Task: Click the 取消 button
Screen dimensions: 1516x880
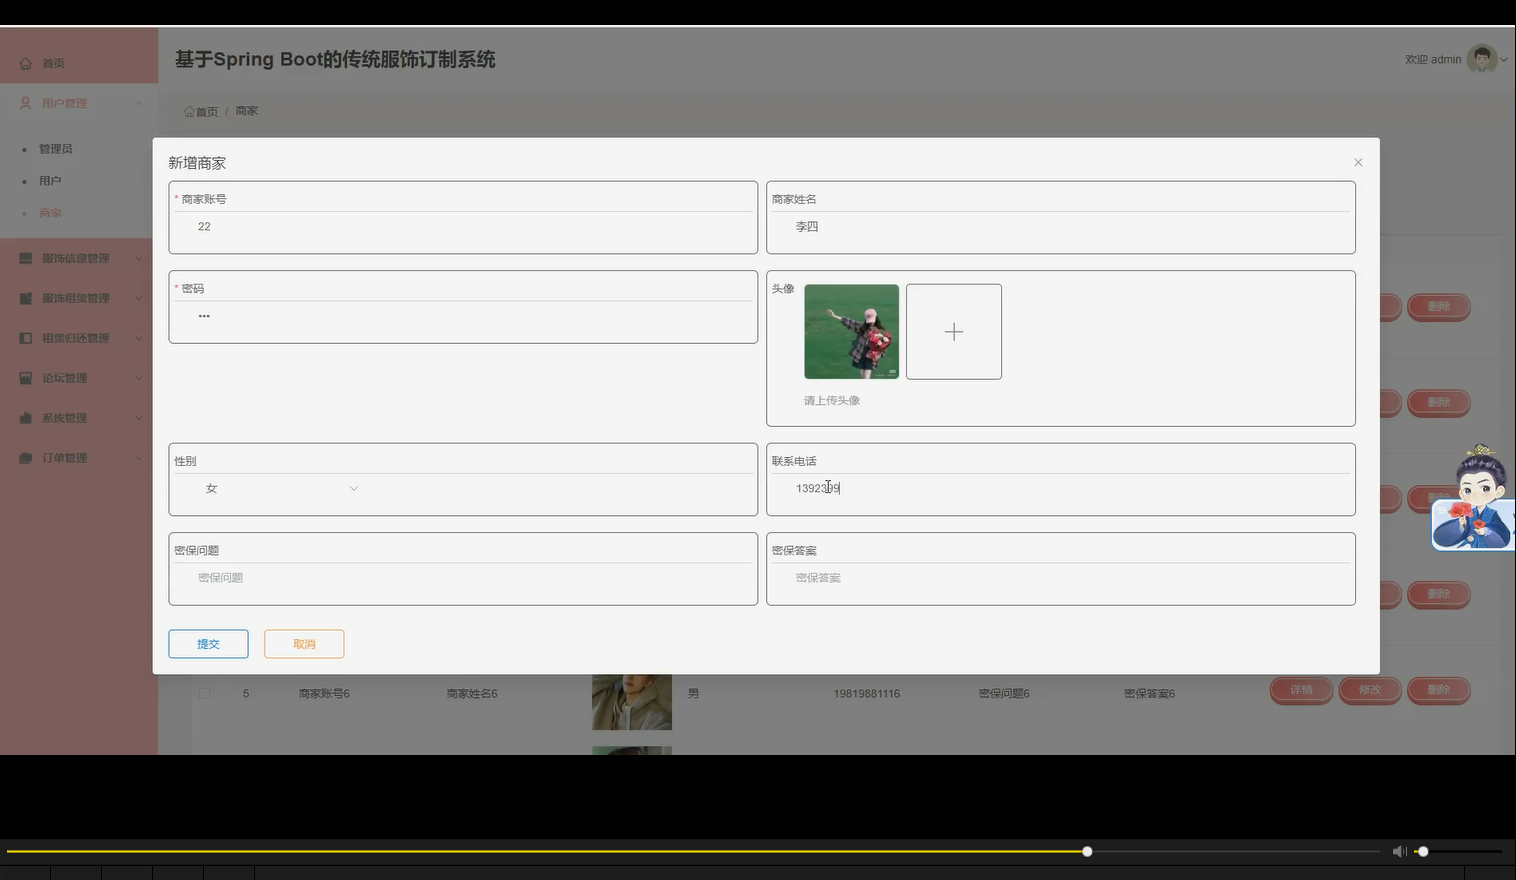Action: click(304, 644)
